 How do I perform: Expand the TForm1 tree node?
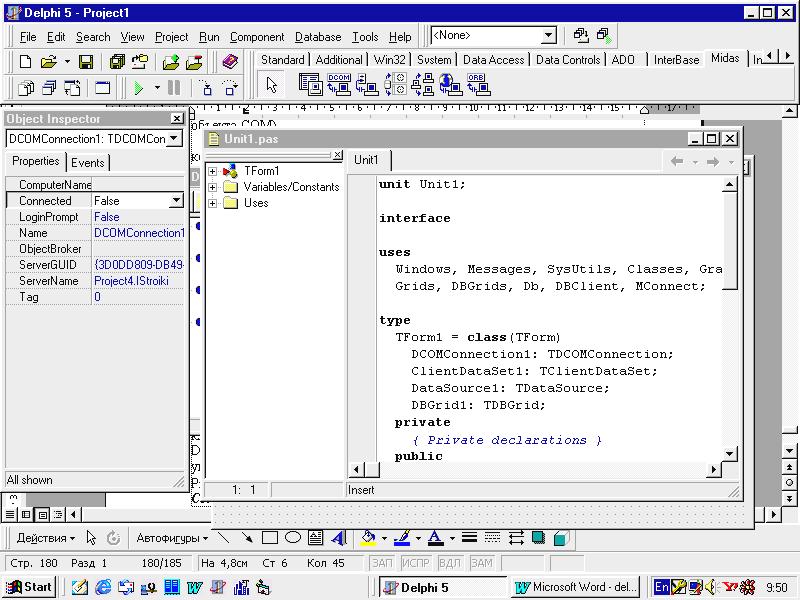(x=212, y=171)
